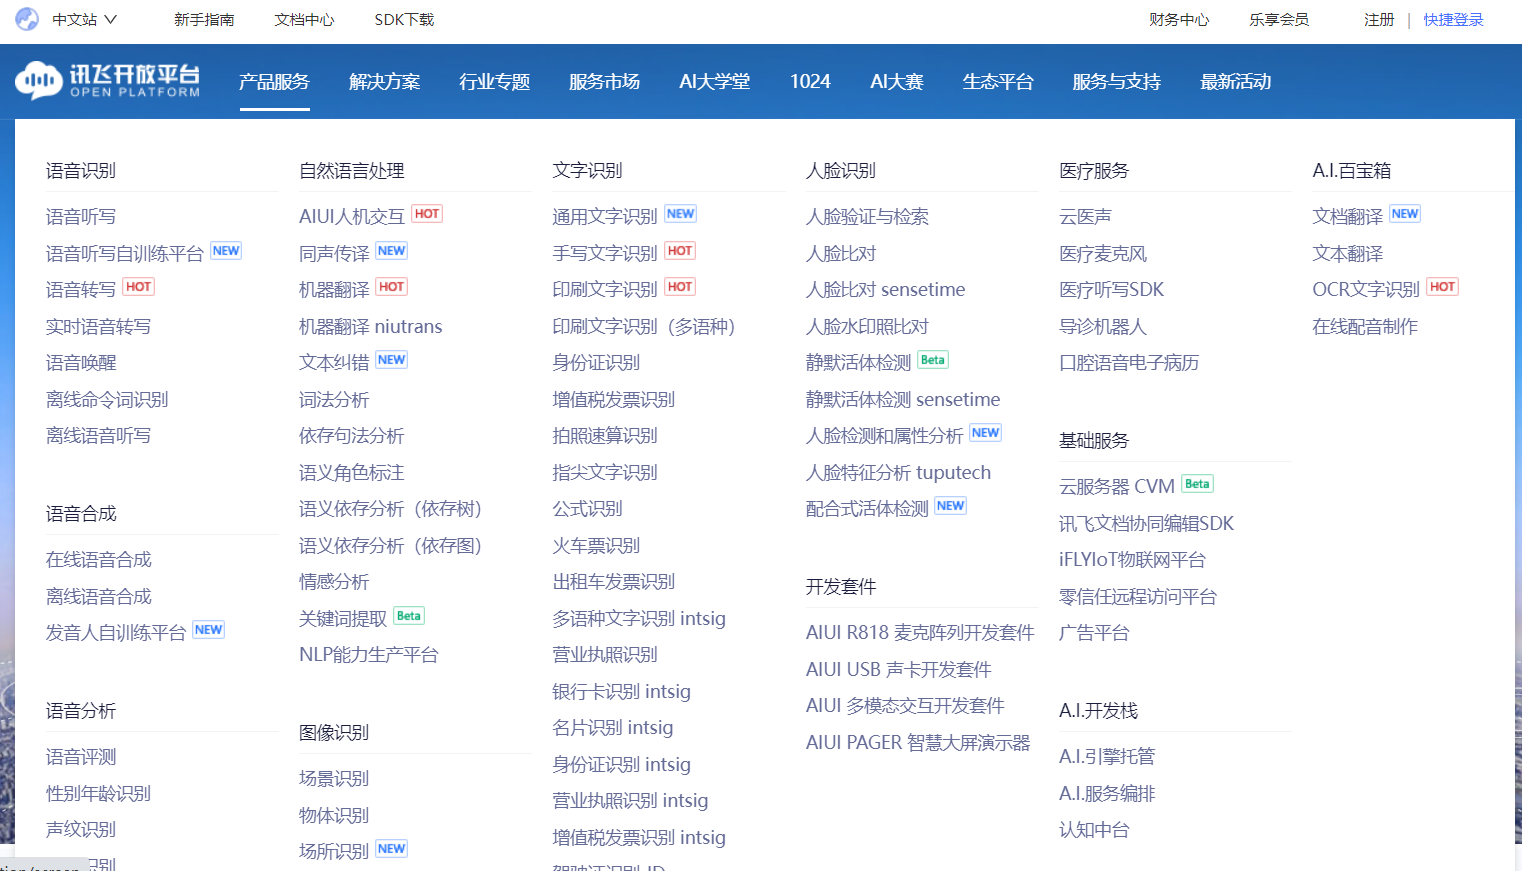
Task: Open the AI大学堂 navigation item
Action: pyautogui.click(x=714, y=81)
